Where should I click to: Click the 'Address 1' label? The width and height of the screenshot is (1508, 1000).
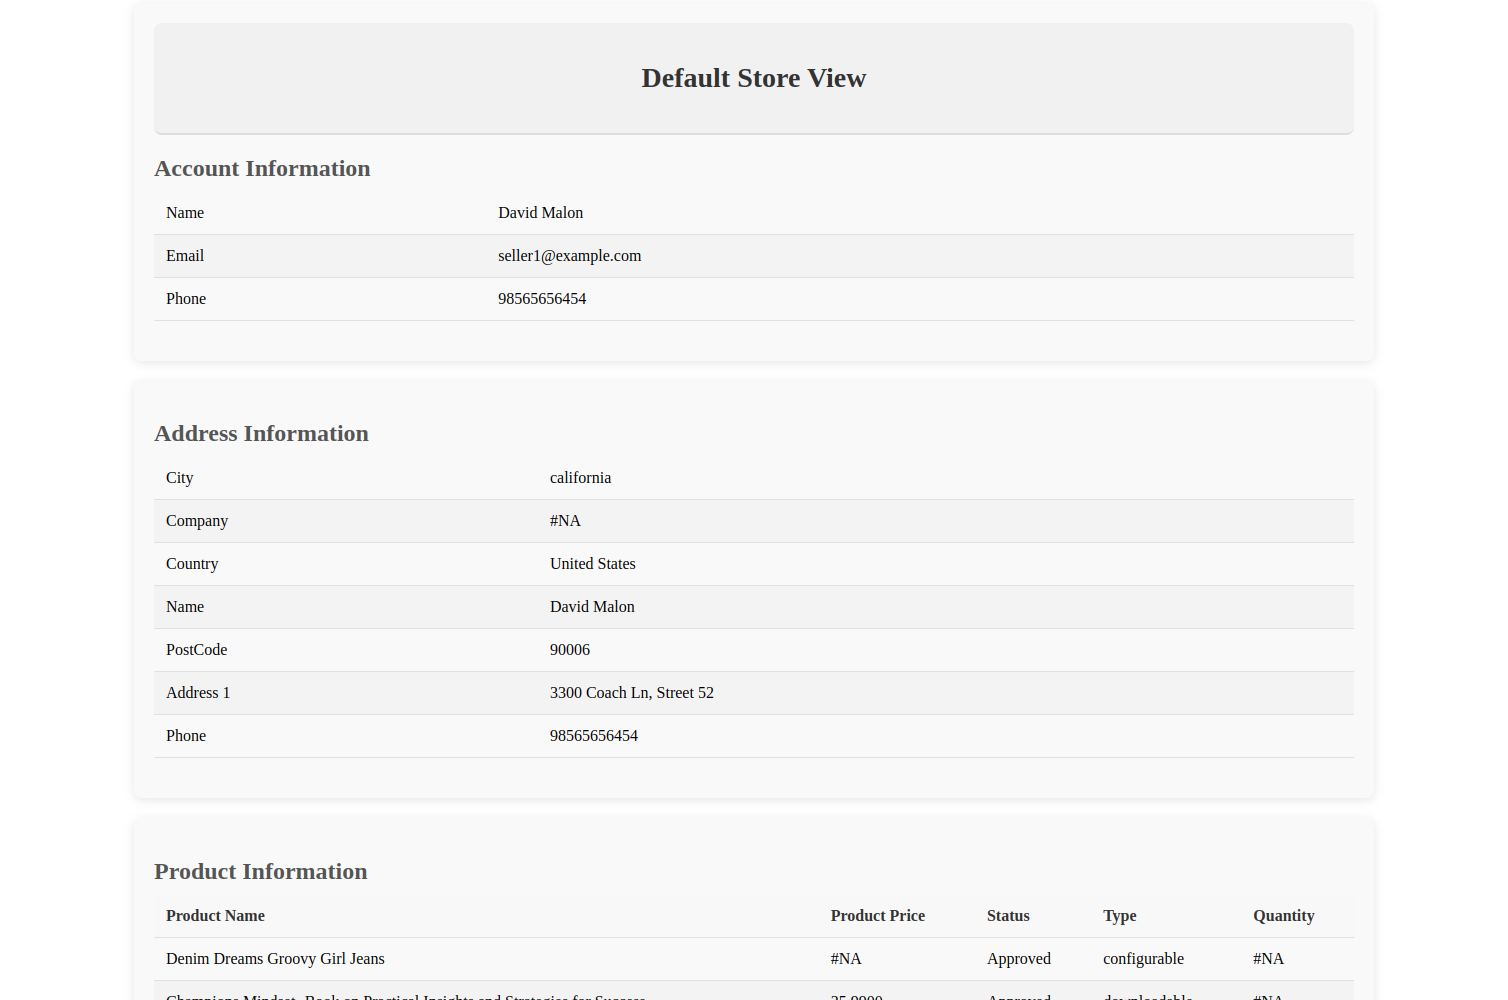(x=198, y=693)
